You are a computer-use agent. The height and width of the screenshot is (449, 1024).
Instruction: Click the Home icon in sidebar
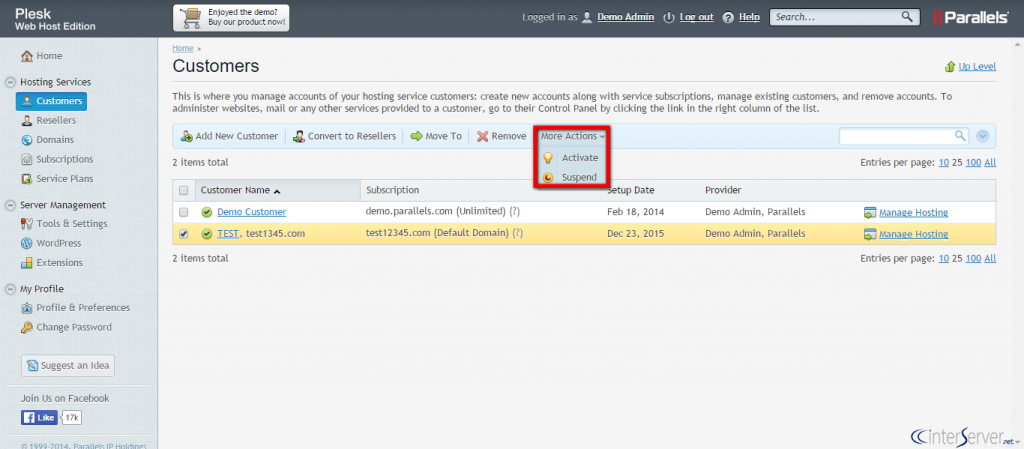click(x=27, y=56)
